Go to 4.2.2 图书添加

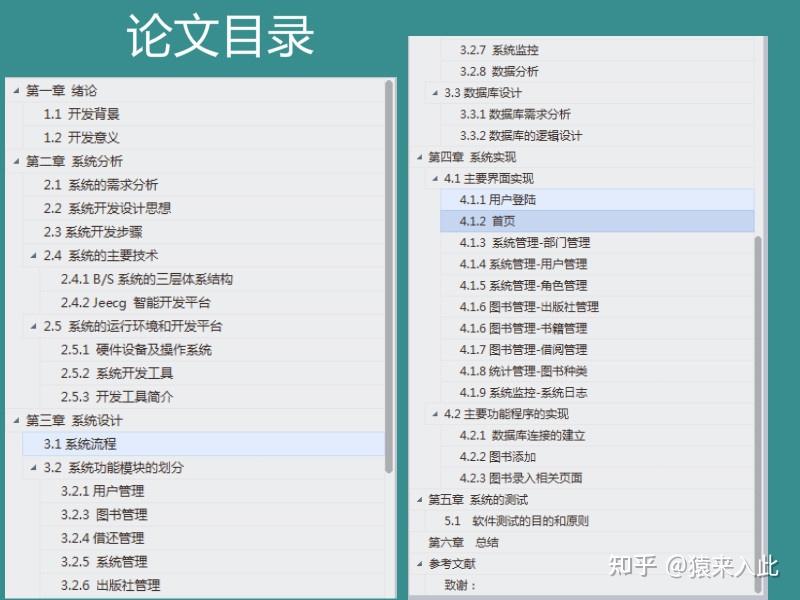497,457
